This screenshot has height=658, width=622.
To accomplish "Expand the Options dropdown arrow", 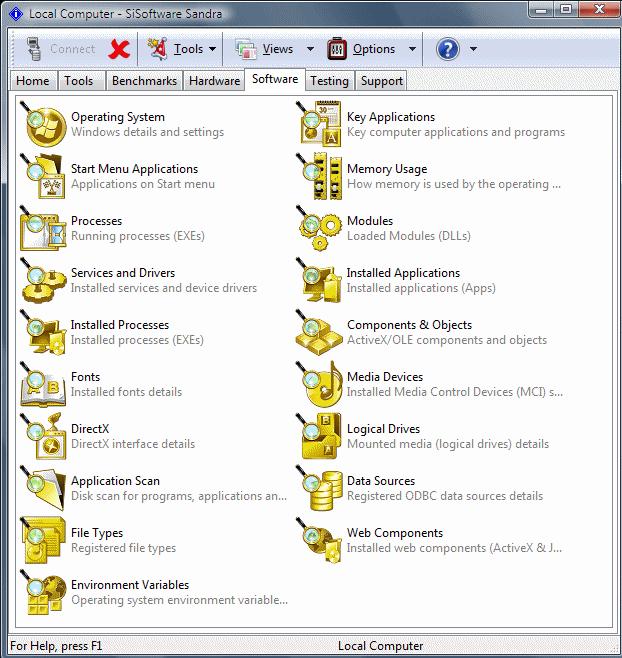I will (x=413, y=49).
